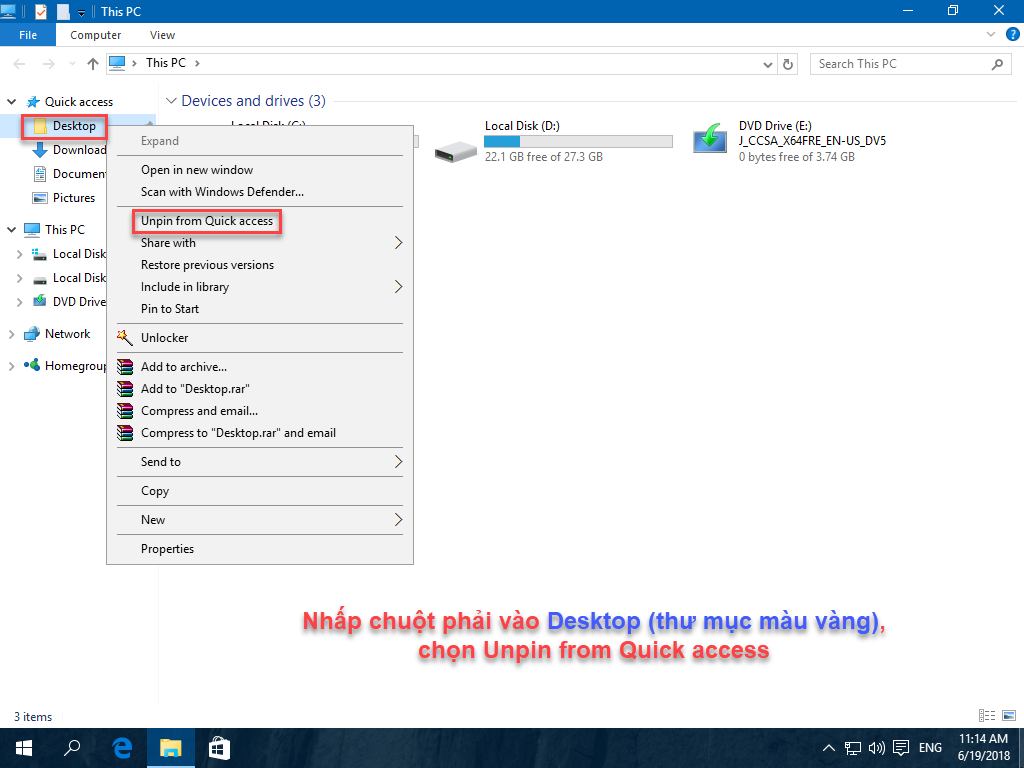Screen dimensions: 1024x768
Task: Refresh the This PC view
Action: (x=789, y=63)
